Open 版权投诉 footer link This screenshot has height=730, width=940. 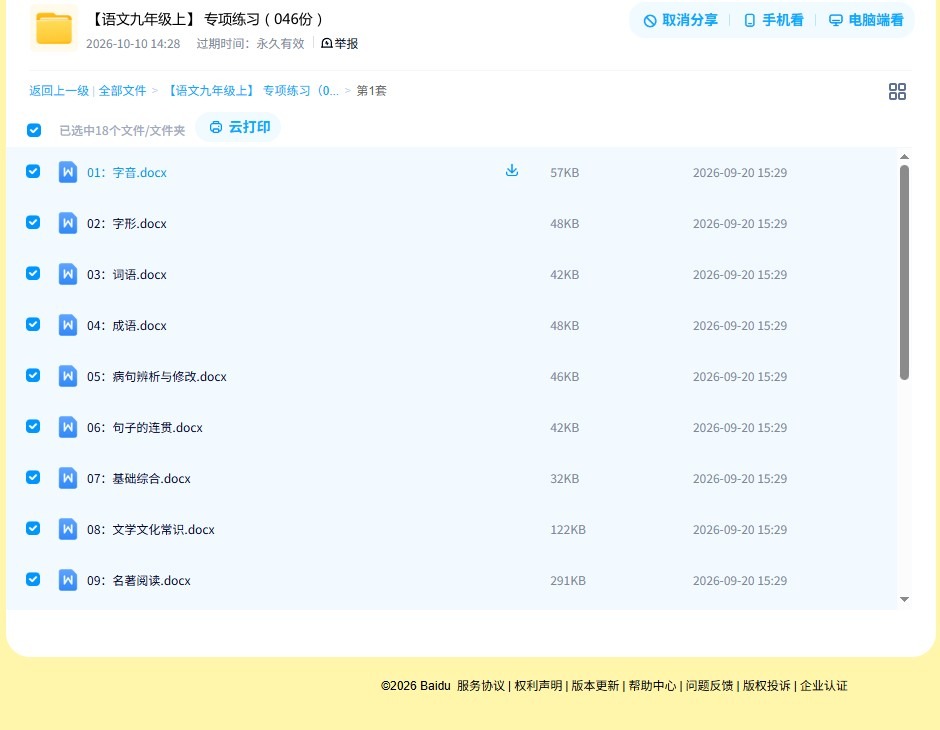[x=767, y=686]
